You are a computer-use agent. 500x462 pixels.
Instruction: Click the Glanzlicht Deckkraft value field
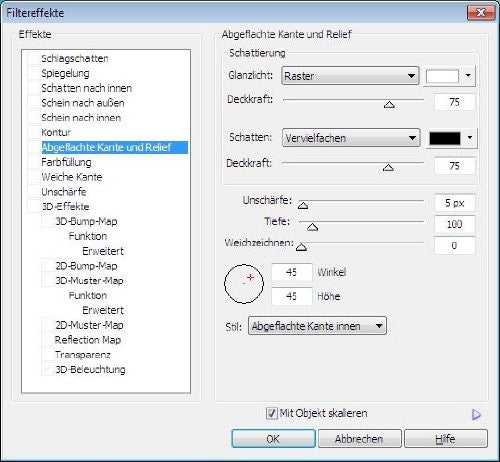455,102
